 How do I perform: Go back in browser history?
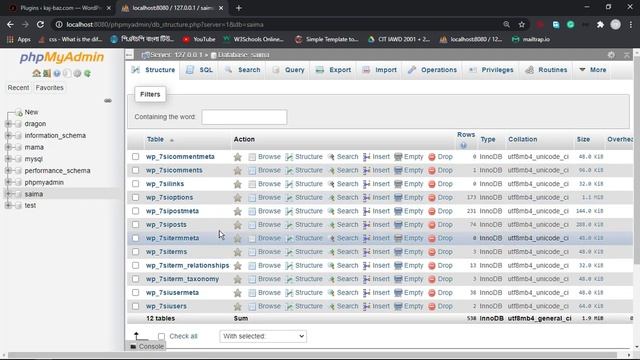pos(10,24)
